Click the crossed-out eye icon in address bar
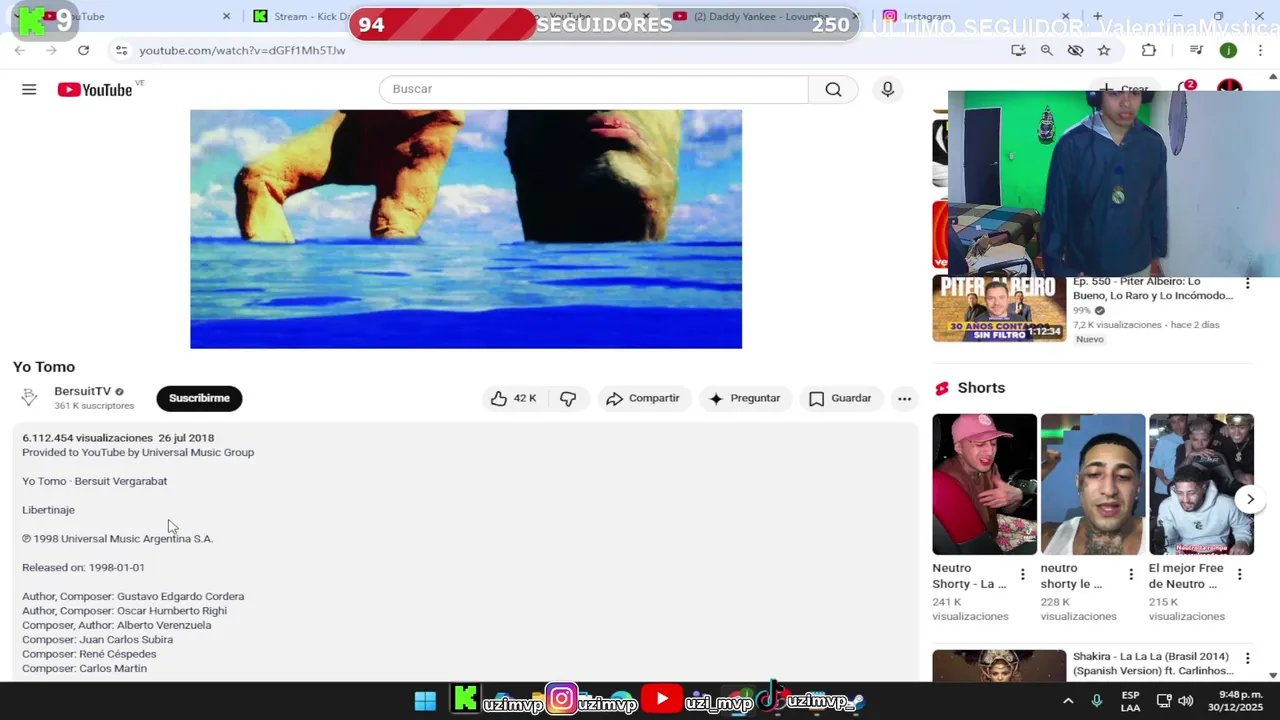1280x720 pixels. 1075,50
